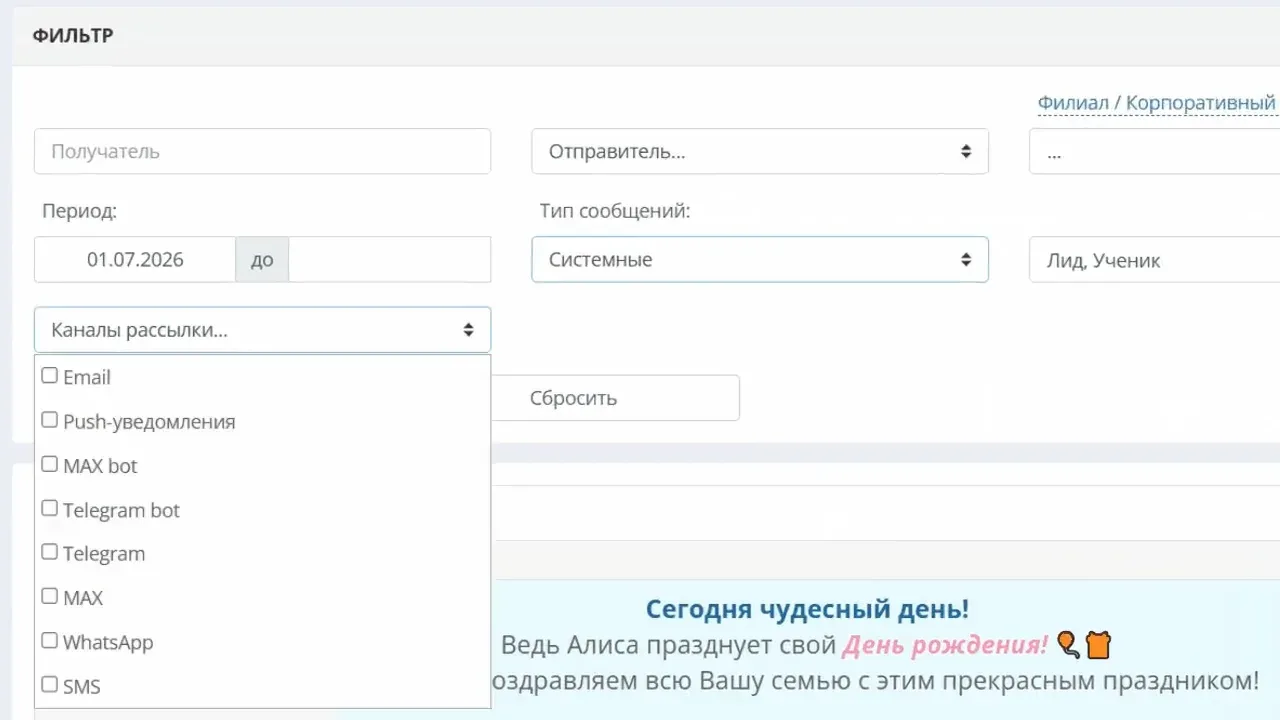Click the pink 'День рождения!' text
The width and height of the screenshot is (1280, 720).
pos(945,645)
